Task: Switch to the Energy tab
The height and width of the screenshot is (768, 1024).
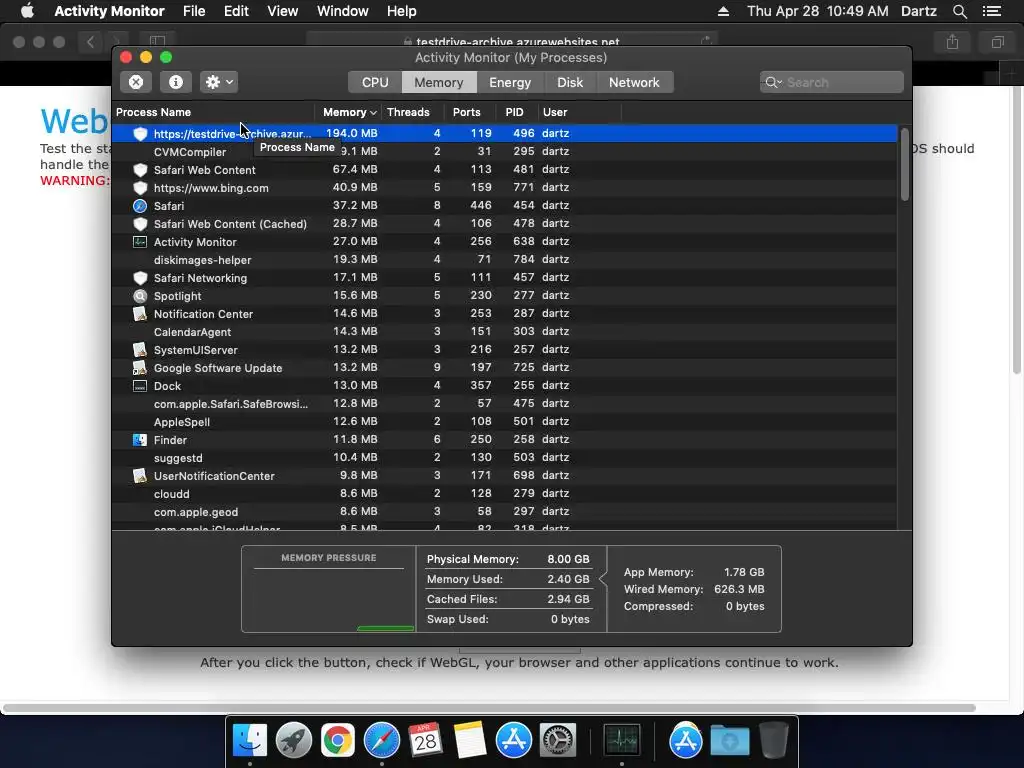Action: coord(510,82)
